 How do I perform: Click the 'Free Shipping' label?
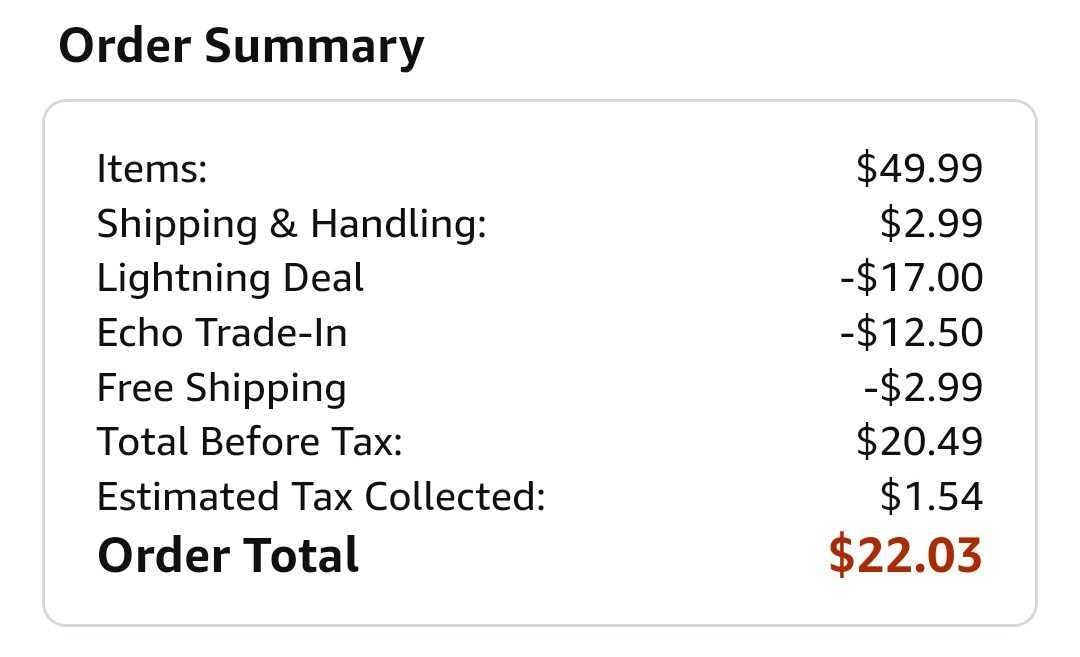click(222, 387)
